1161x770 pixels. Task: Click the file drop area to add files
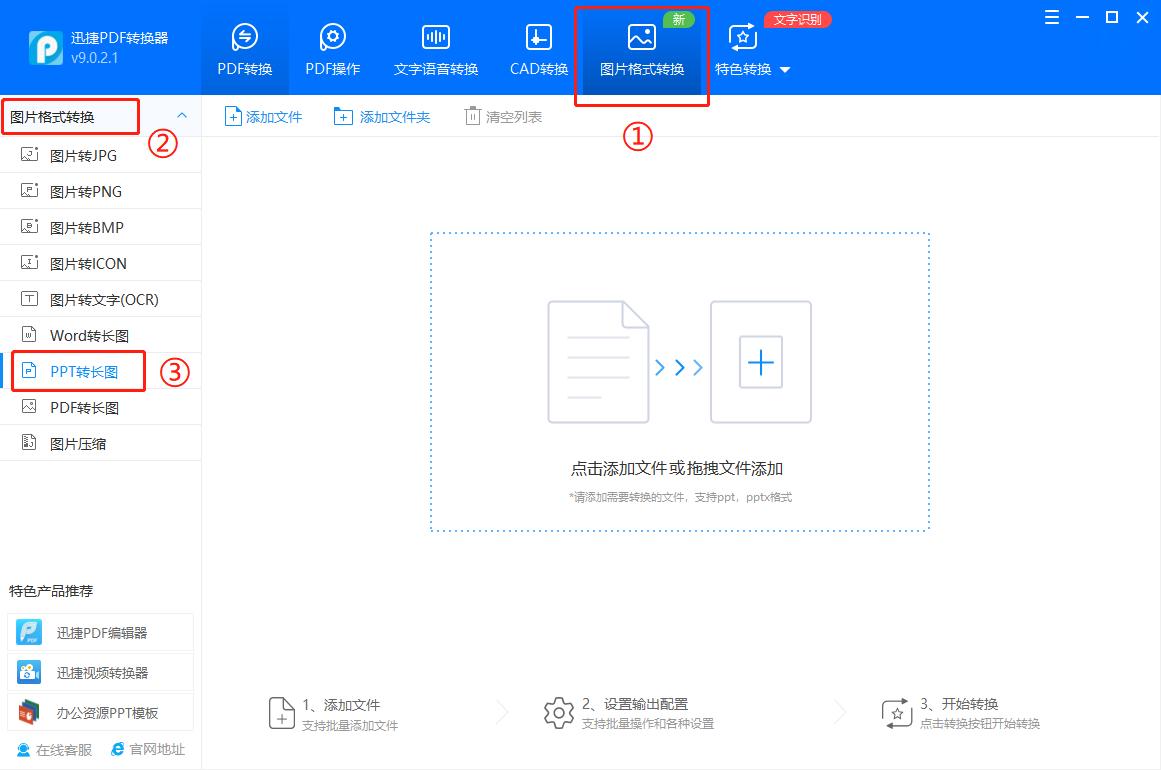coord(680,380)
